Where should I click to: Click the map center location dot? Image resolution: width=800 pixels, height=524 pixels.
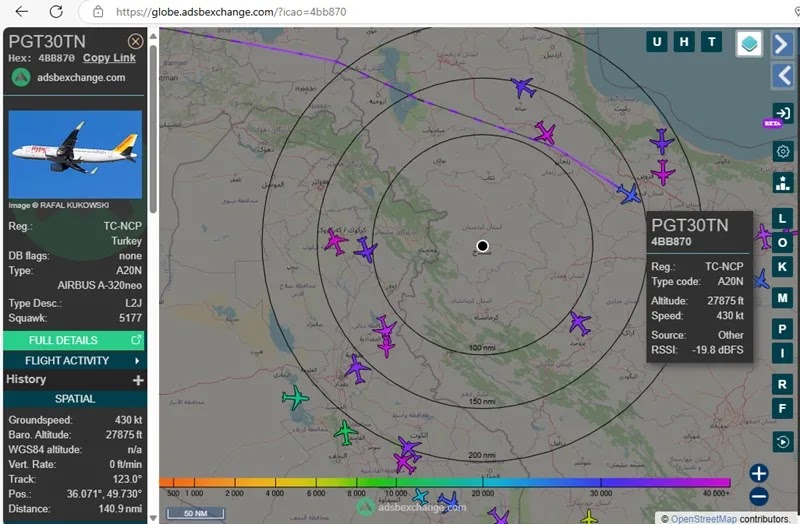coord(482,246)
